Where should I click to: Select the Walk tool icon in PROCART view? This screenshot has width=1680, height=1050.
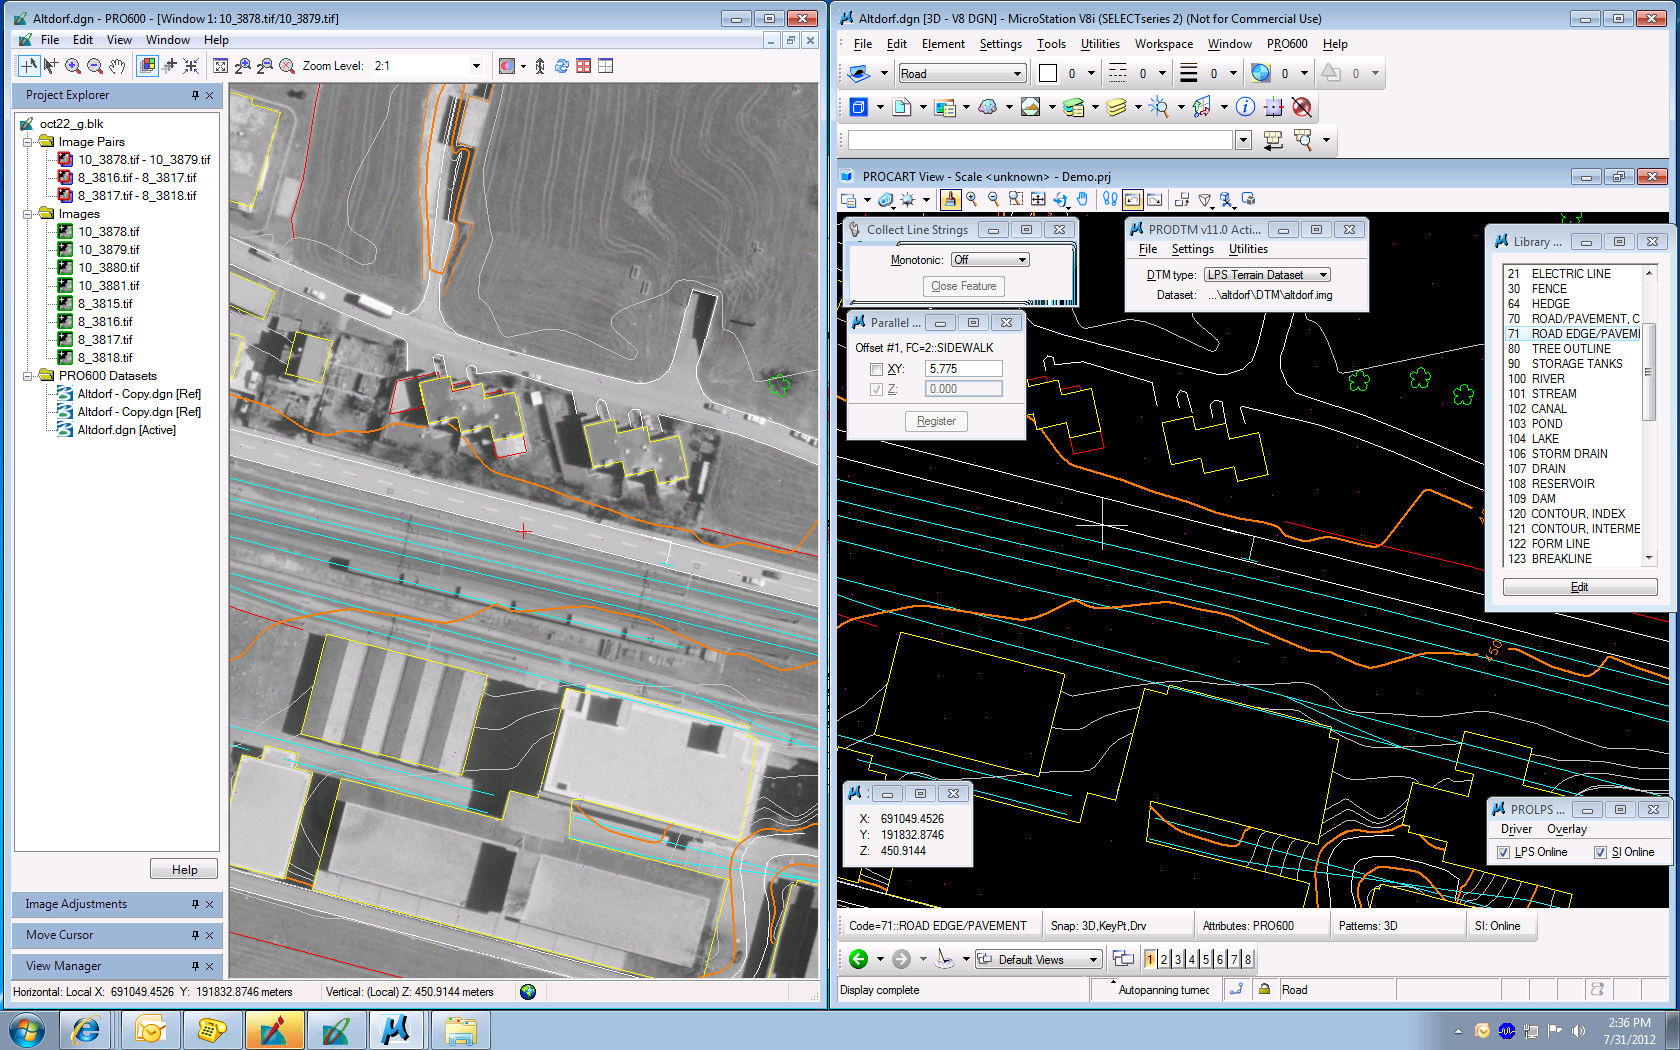coord(1110,199)
